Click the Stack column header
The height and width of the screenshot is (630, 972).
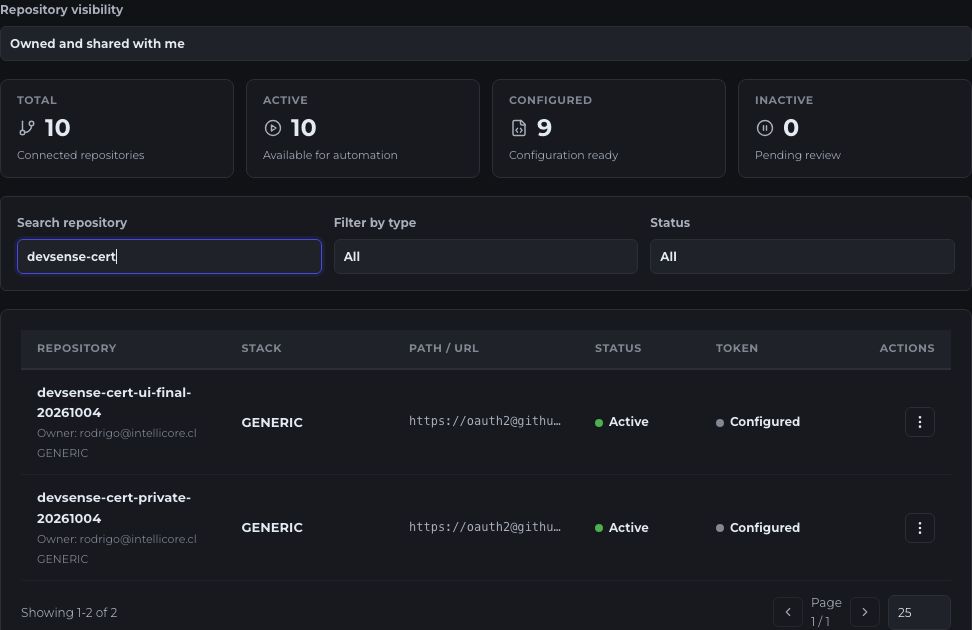[262, 348]
